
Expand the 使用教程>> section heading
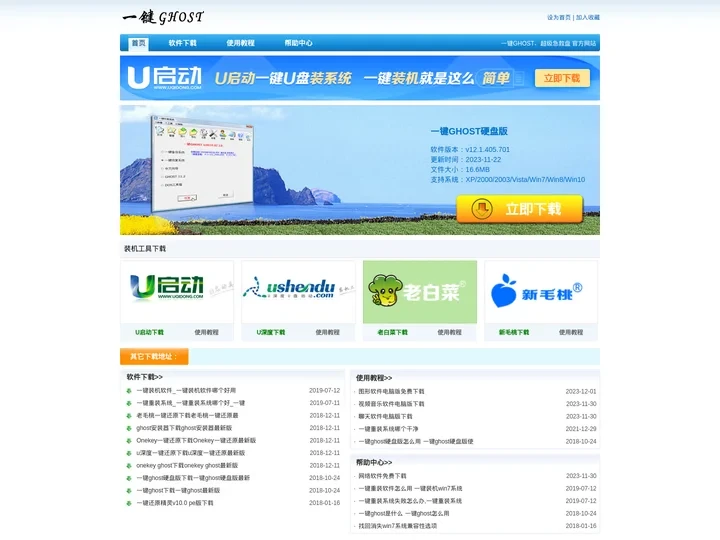pos(374,378)
